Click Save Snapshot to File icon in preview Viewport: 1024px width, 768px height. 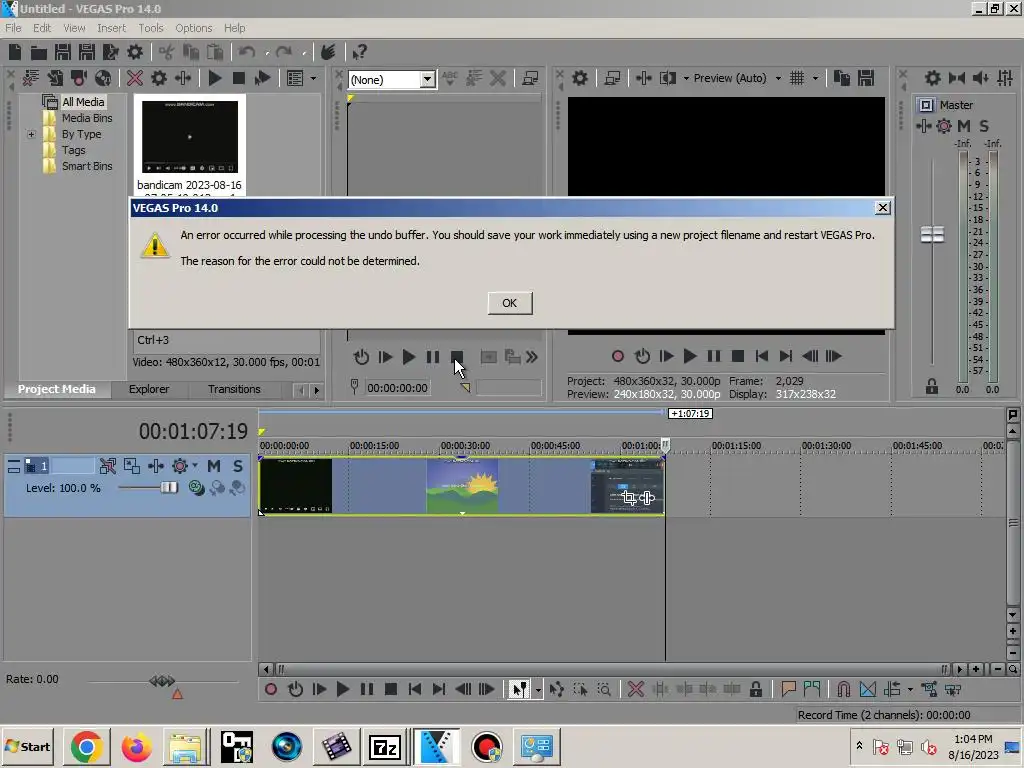tap(866, 78)
